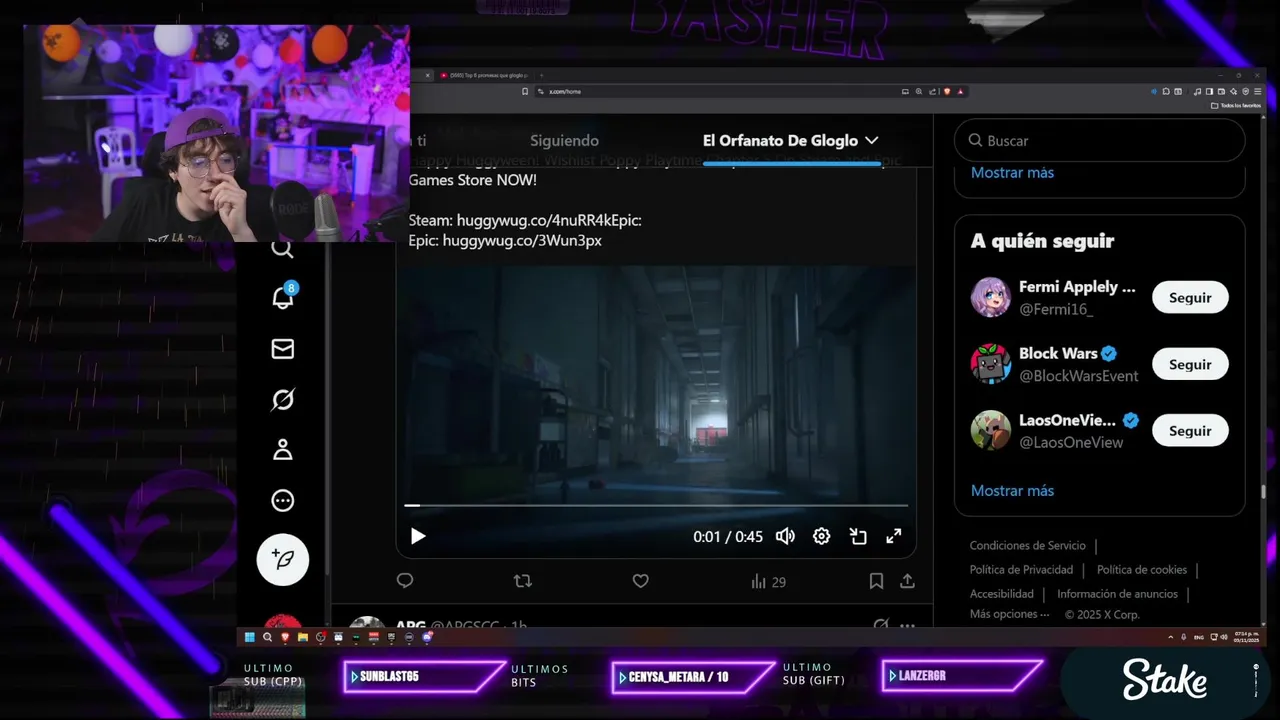Open Grok icon on the APG post
The width and height of the screenshot is (1280, 720).
click(881, 625)
